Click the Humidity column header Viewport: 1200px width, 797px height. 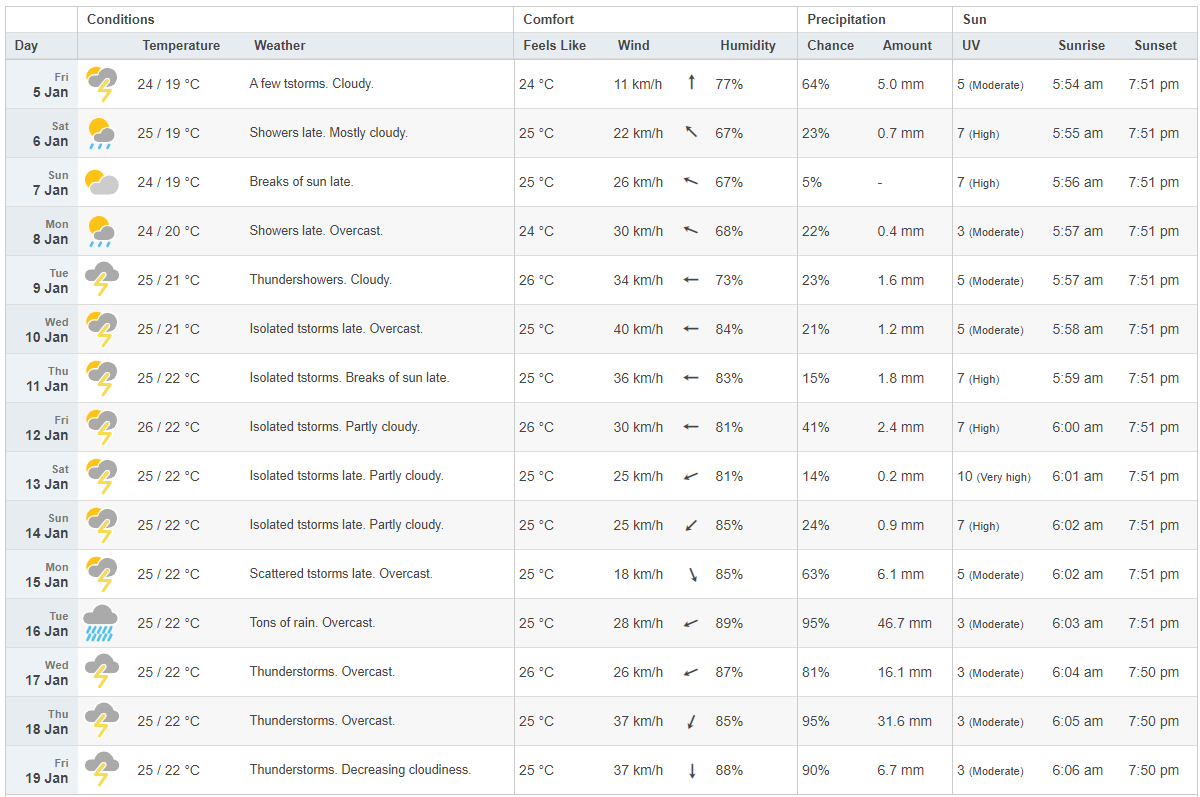pos(747,45)
